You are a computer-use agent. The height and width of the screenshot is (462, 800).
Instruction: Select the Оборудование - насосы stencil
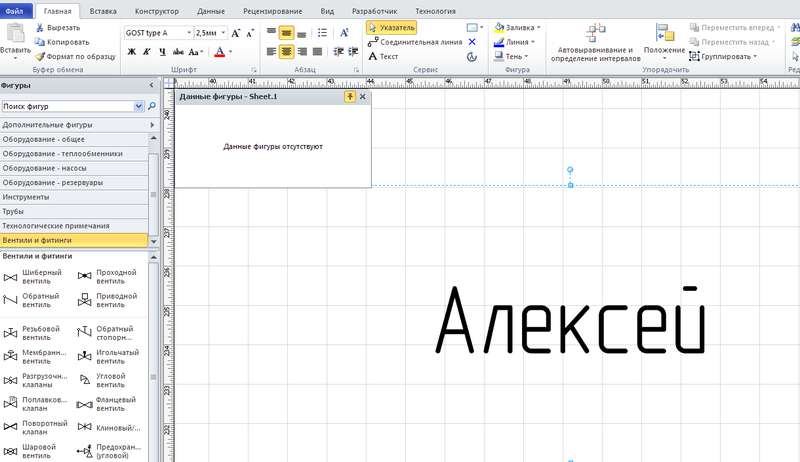click(x=74, y=168)
